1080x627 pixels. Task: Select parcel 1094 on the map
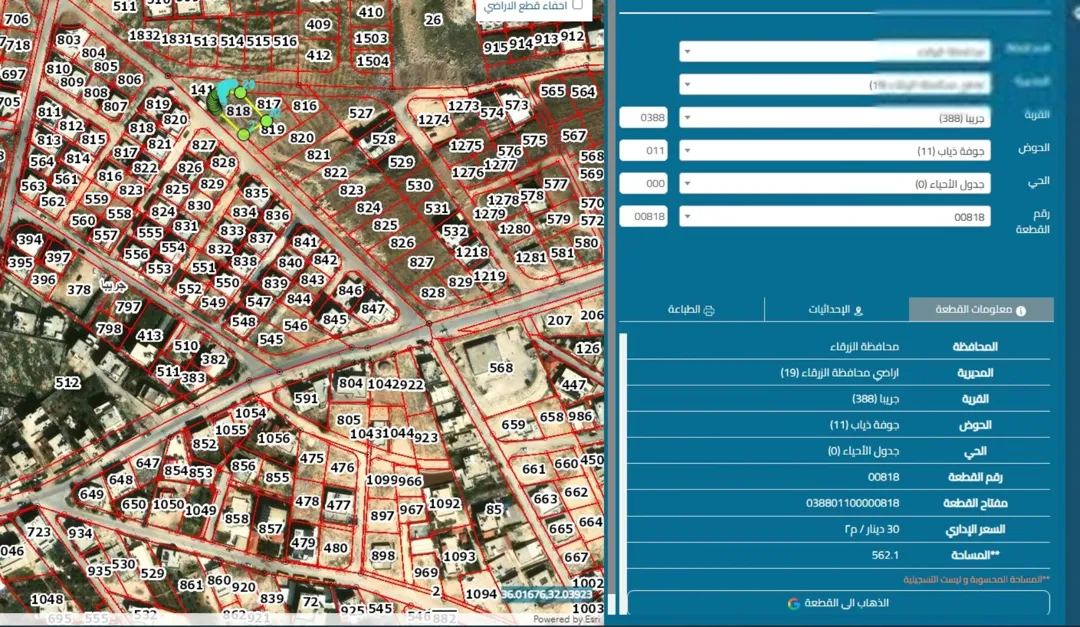click(x=481, y=594)
